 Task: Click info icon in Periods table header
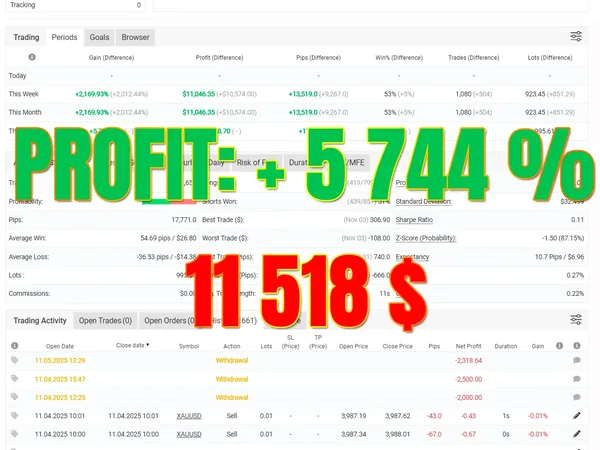32,57
